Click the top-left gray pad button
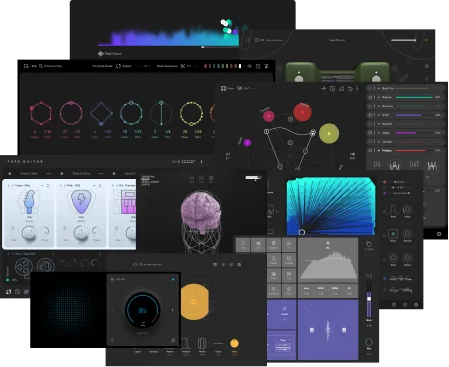Image resolution: width=449 pixels, height=367 pixels. coord(243,244)
